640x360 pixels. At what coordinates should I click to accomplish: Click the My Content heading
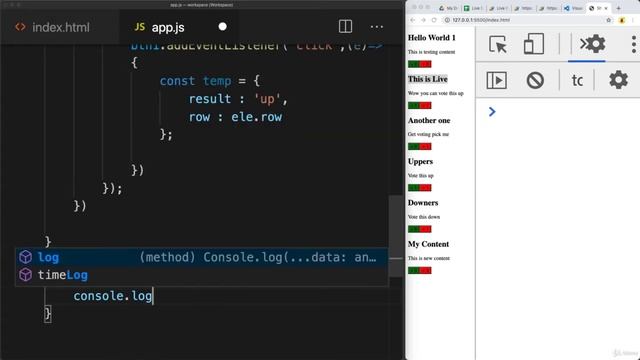[428, 244]
